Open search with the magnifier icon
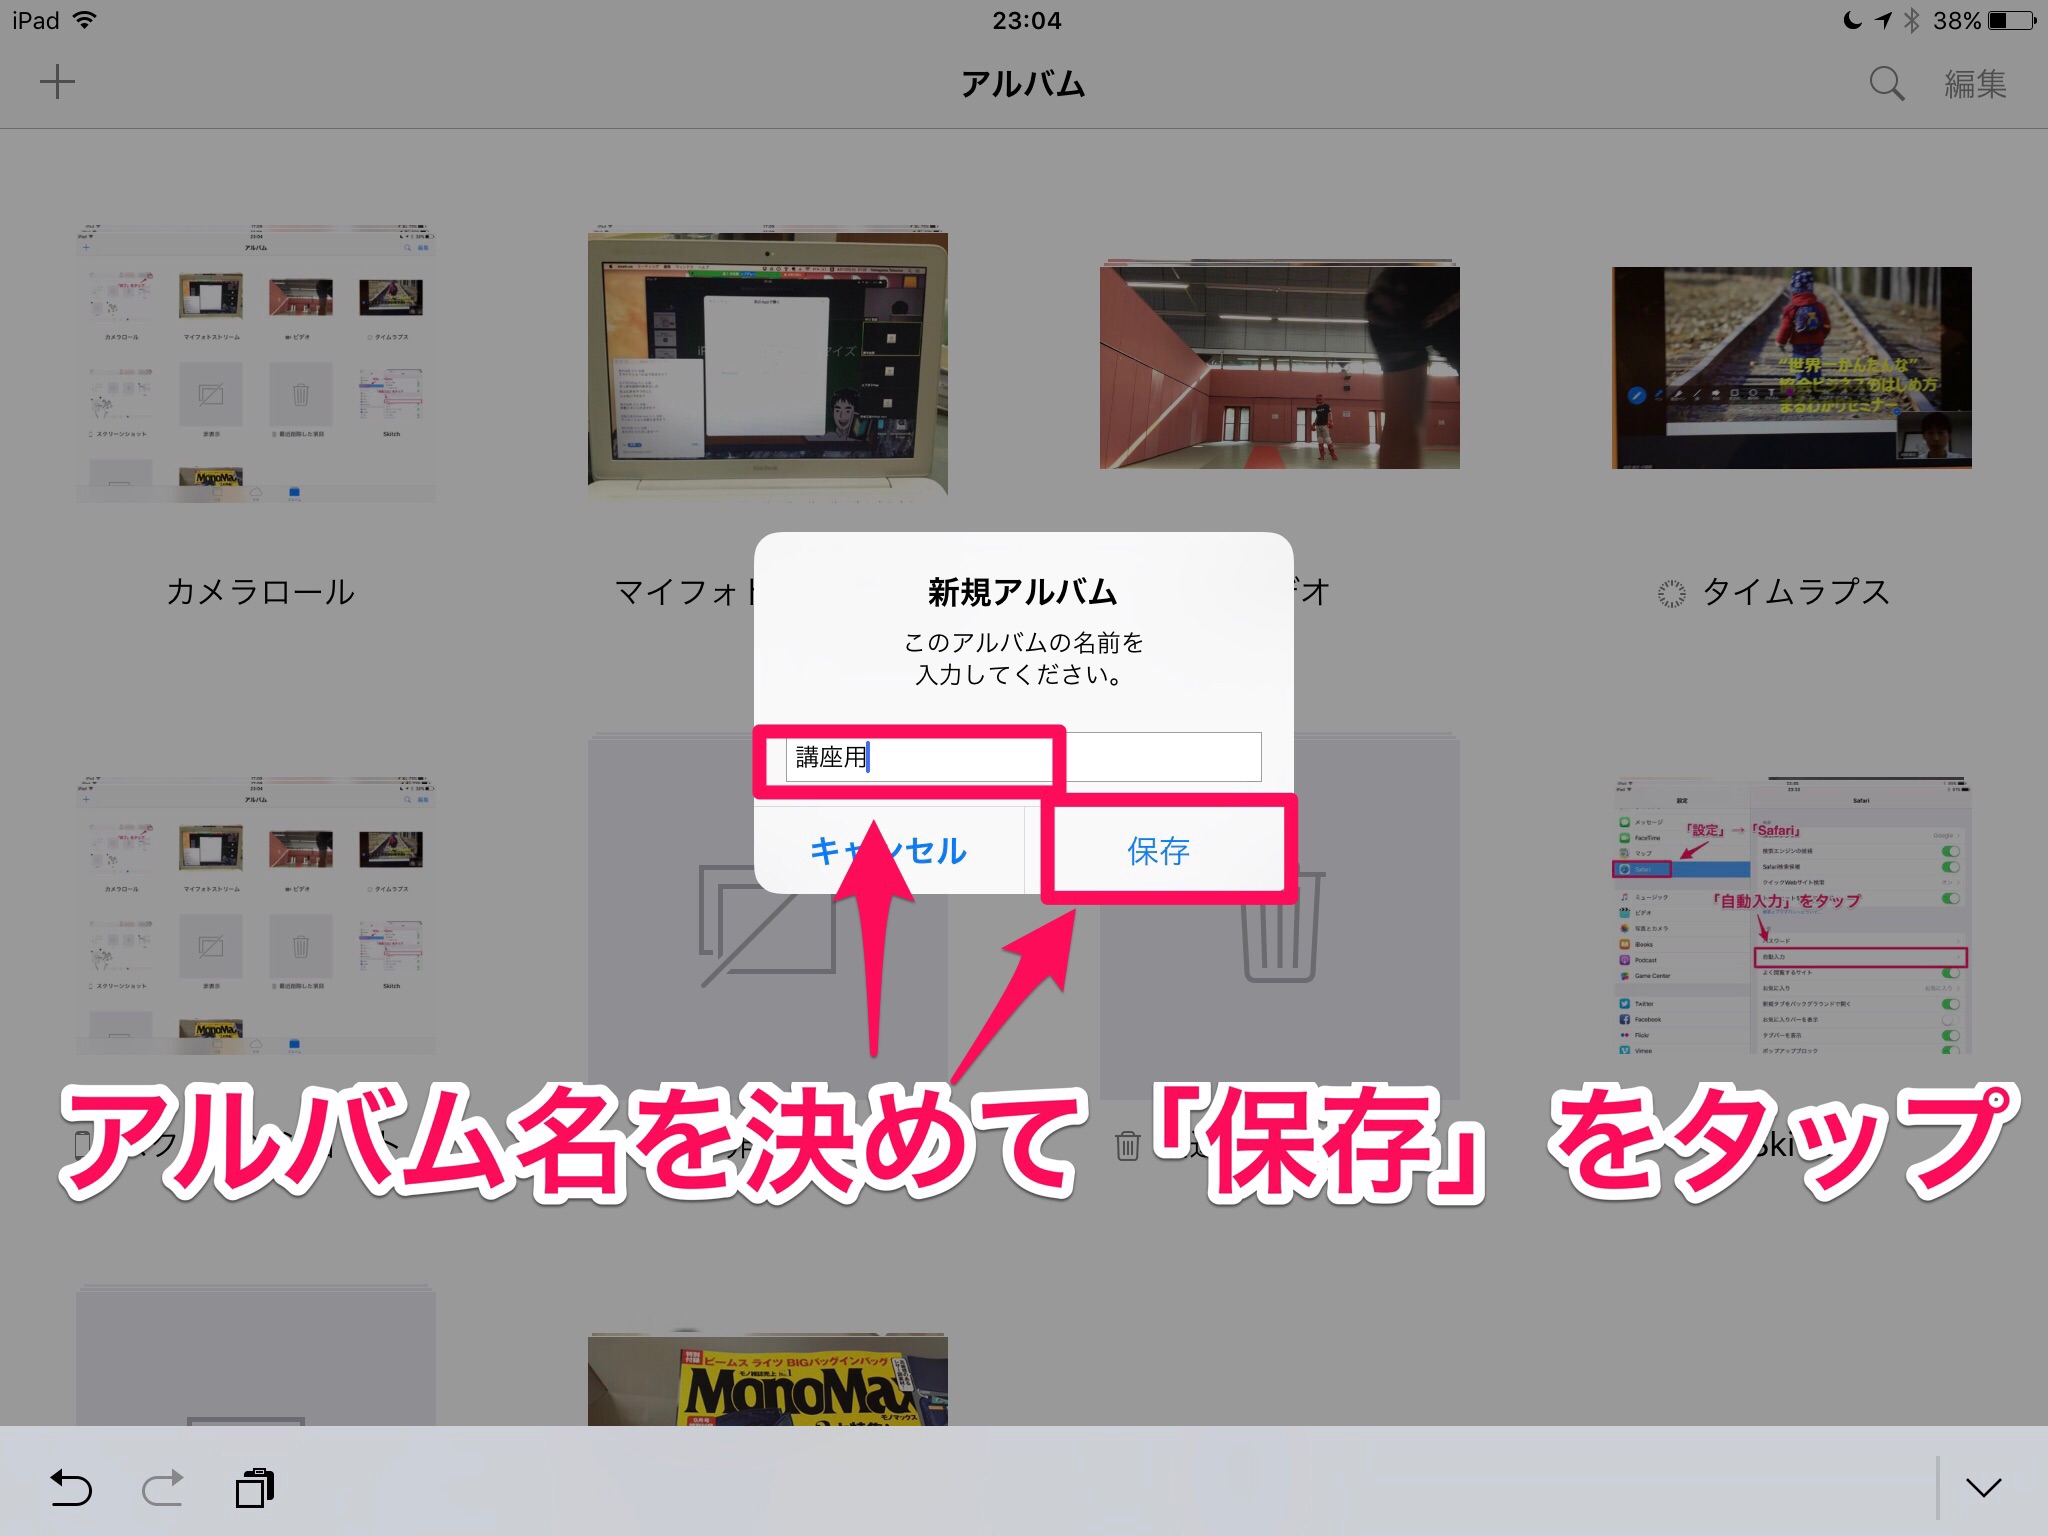The width and height of the screenshot is (2048, 1536). pos(1886,84)
